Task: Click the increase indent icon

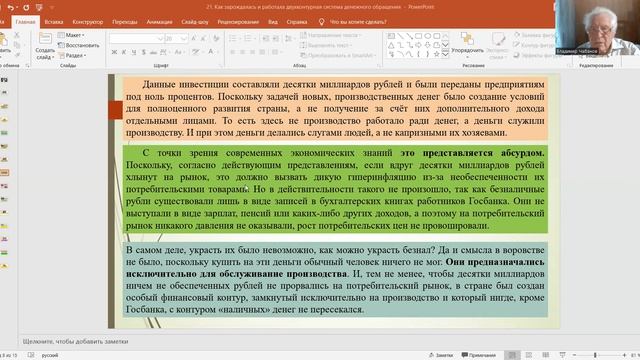Action: 276,38
